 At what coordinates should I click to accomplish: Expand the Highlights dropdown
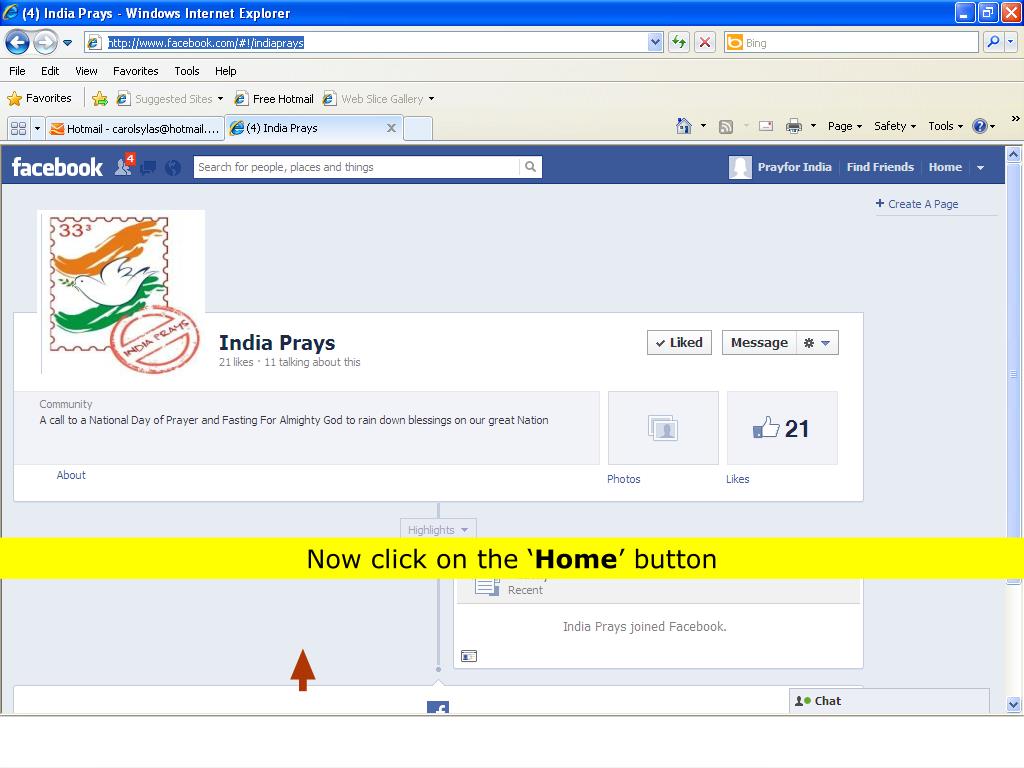[x=438, y=529]
